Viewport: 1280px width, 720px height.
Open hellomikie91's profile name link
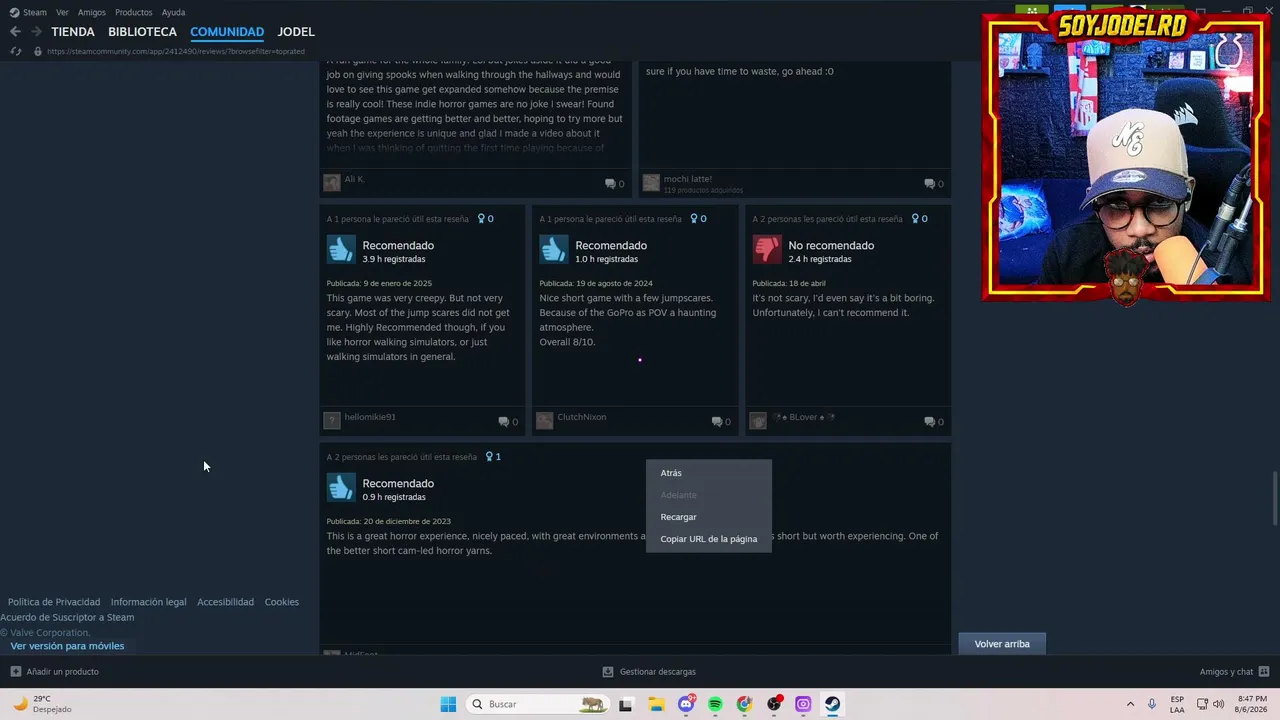tap(370, 417)
